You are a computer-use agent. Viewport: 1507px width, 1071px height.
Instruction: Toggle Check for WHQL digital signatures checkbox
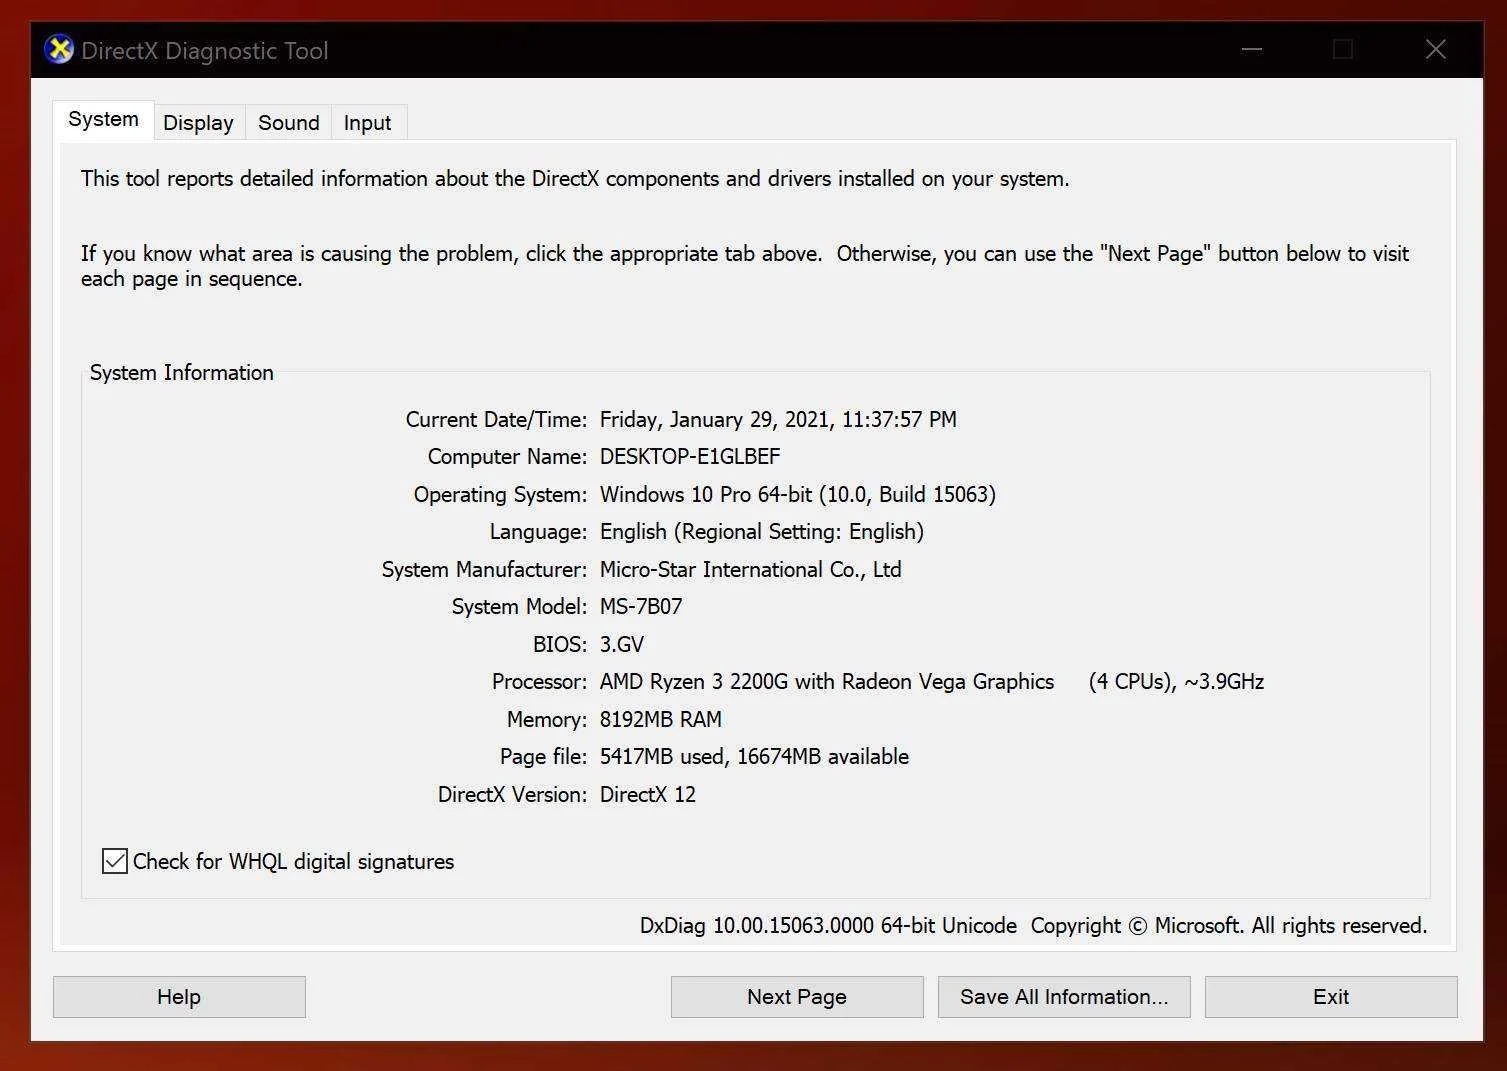(115, 861)
